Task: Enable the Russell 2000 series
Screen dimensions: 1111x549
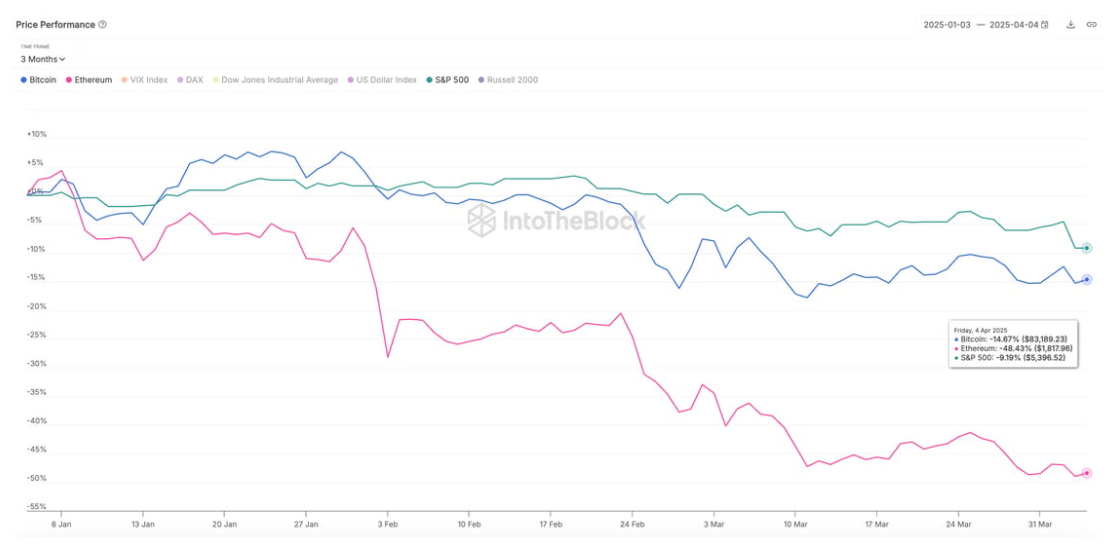Action: (x=511, y=79)
